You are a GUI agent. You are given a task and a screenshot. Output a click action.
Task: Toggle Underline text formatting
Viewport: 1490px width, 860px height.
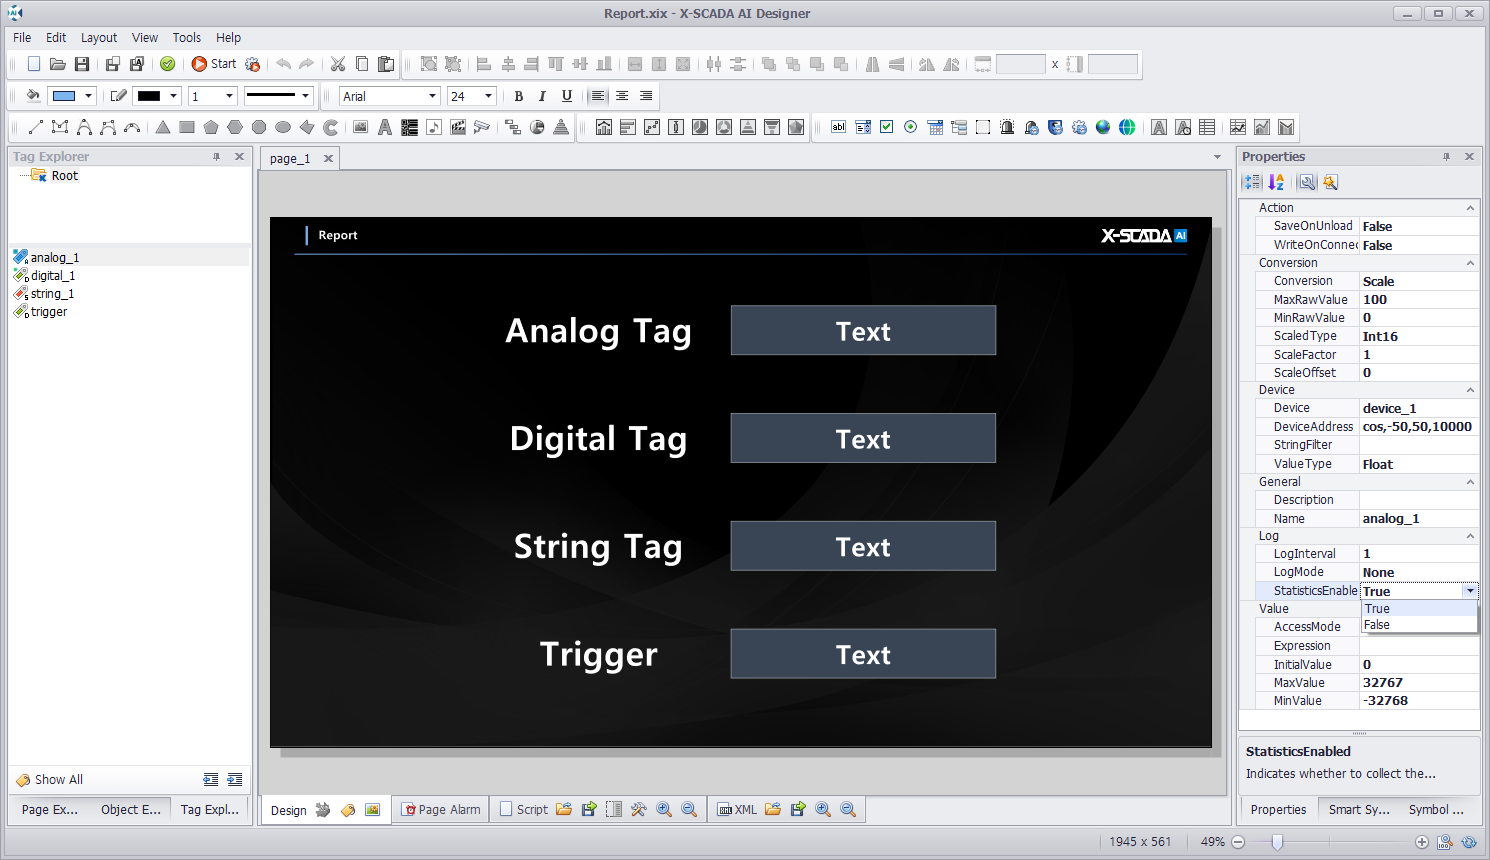567,96
